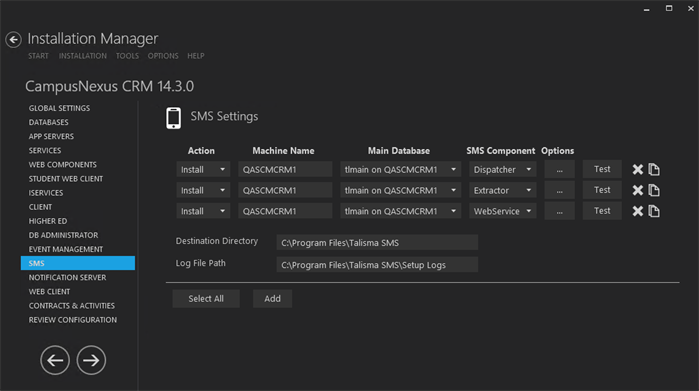Select DATABASES in sidebar

click(49, 122)
